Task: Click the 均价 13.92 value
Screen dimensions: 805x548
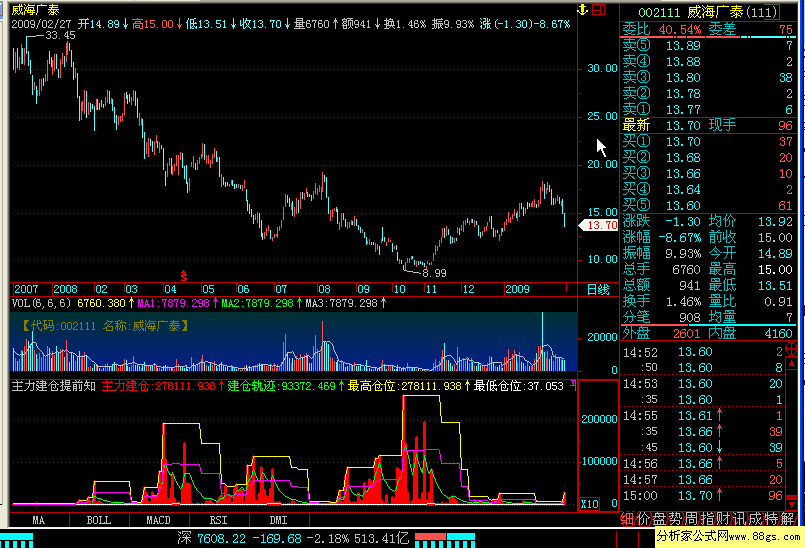Action: coord(775,221)
